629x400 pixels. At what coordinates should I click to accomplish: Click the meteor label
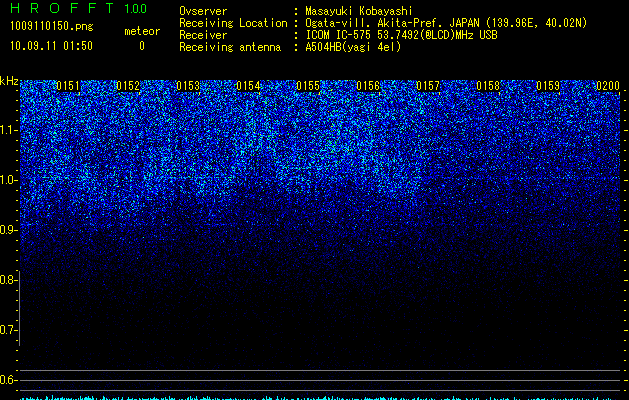coord(142,31)
